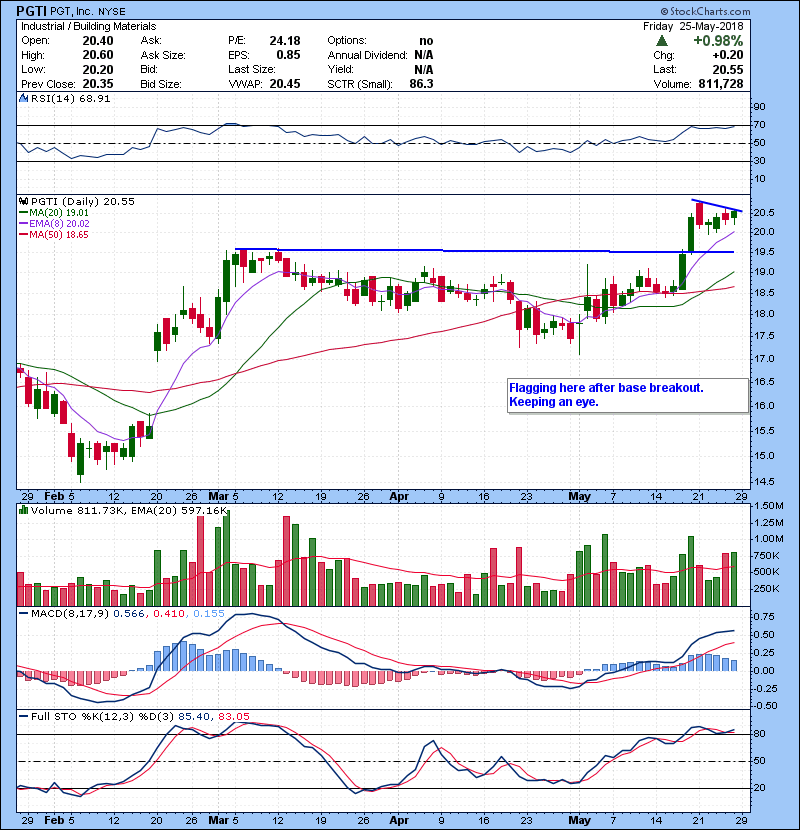Image resolution: width=800 pixels, height=830 pixels.
Task: Click the PGTI ticker symbol title
Action: click(32, 9)
